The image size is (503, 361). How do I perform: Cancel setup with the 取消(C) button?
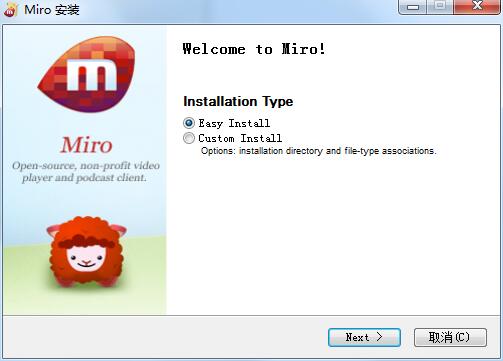[450, 337]
